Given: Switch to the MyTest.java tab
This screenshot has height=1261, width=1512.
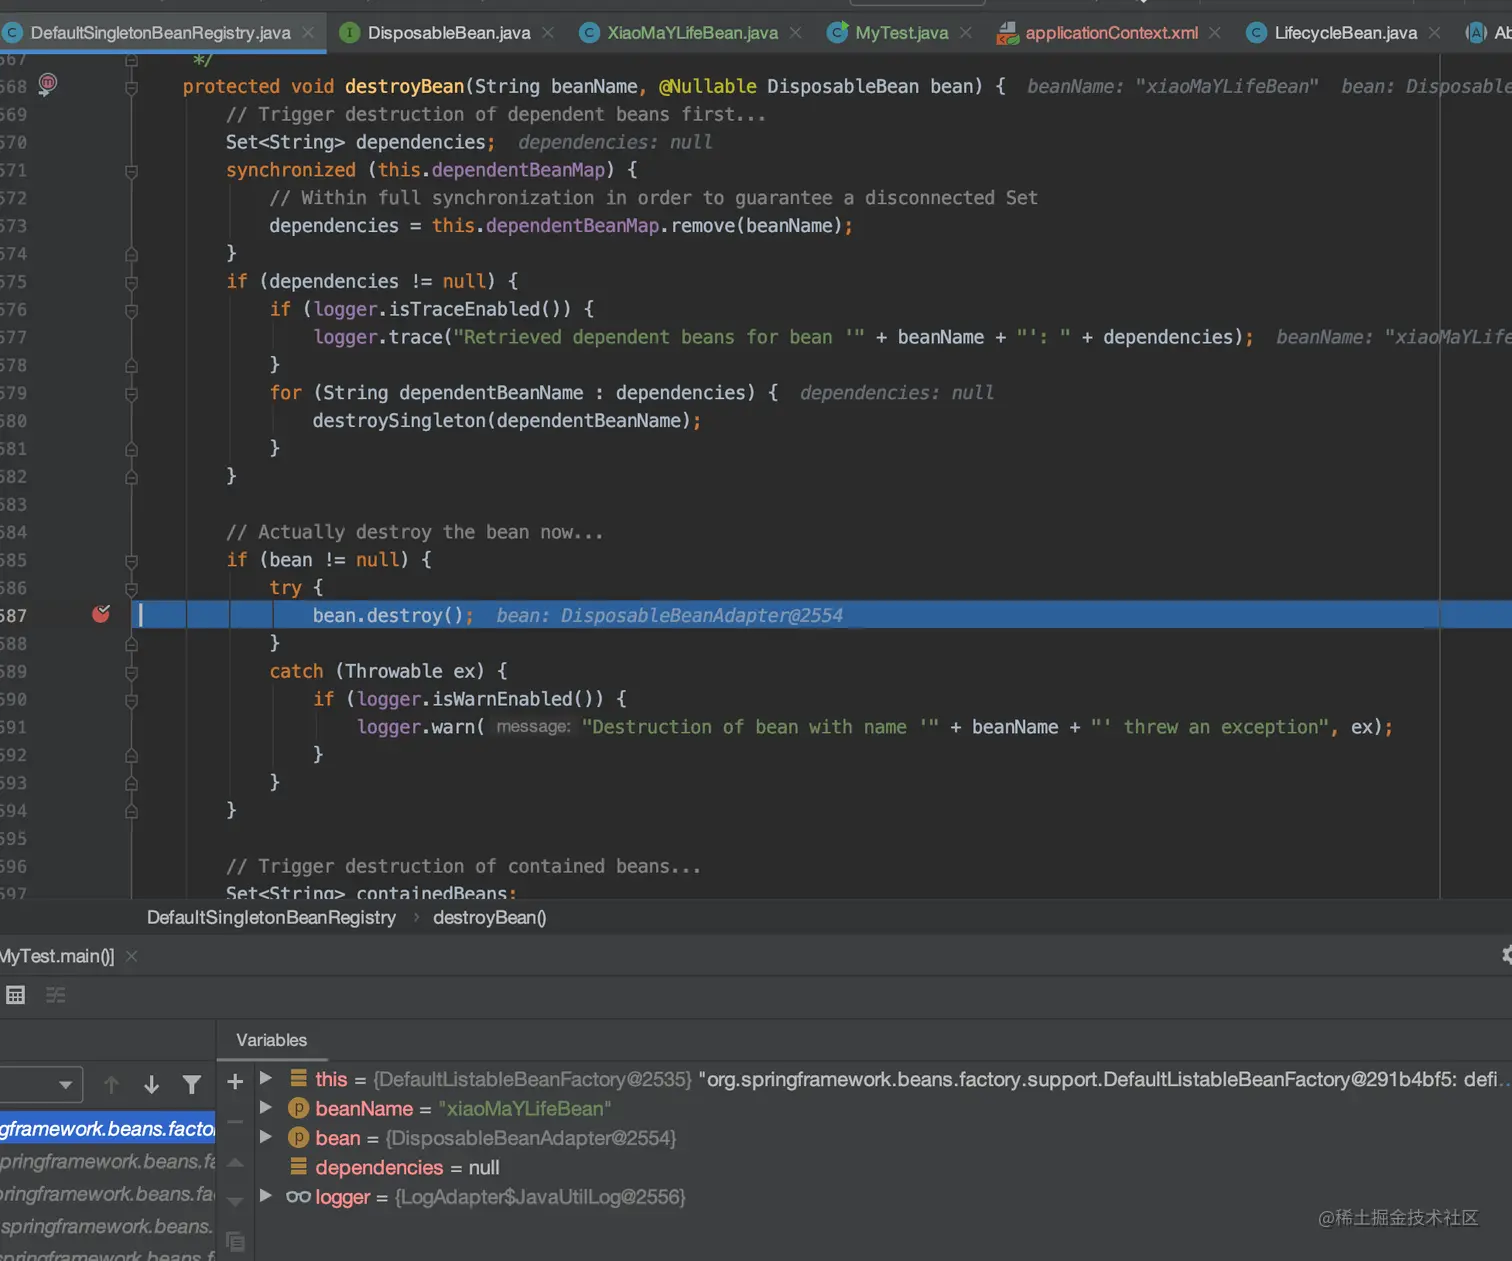Looking at the screenshot, I should click(901, 33).
